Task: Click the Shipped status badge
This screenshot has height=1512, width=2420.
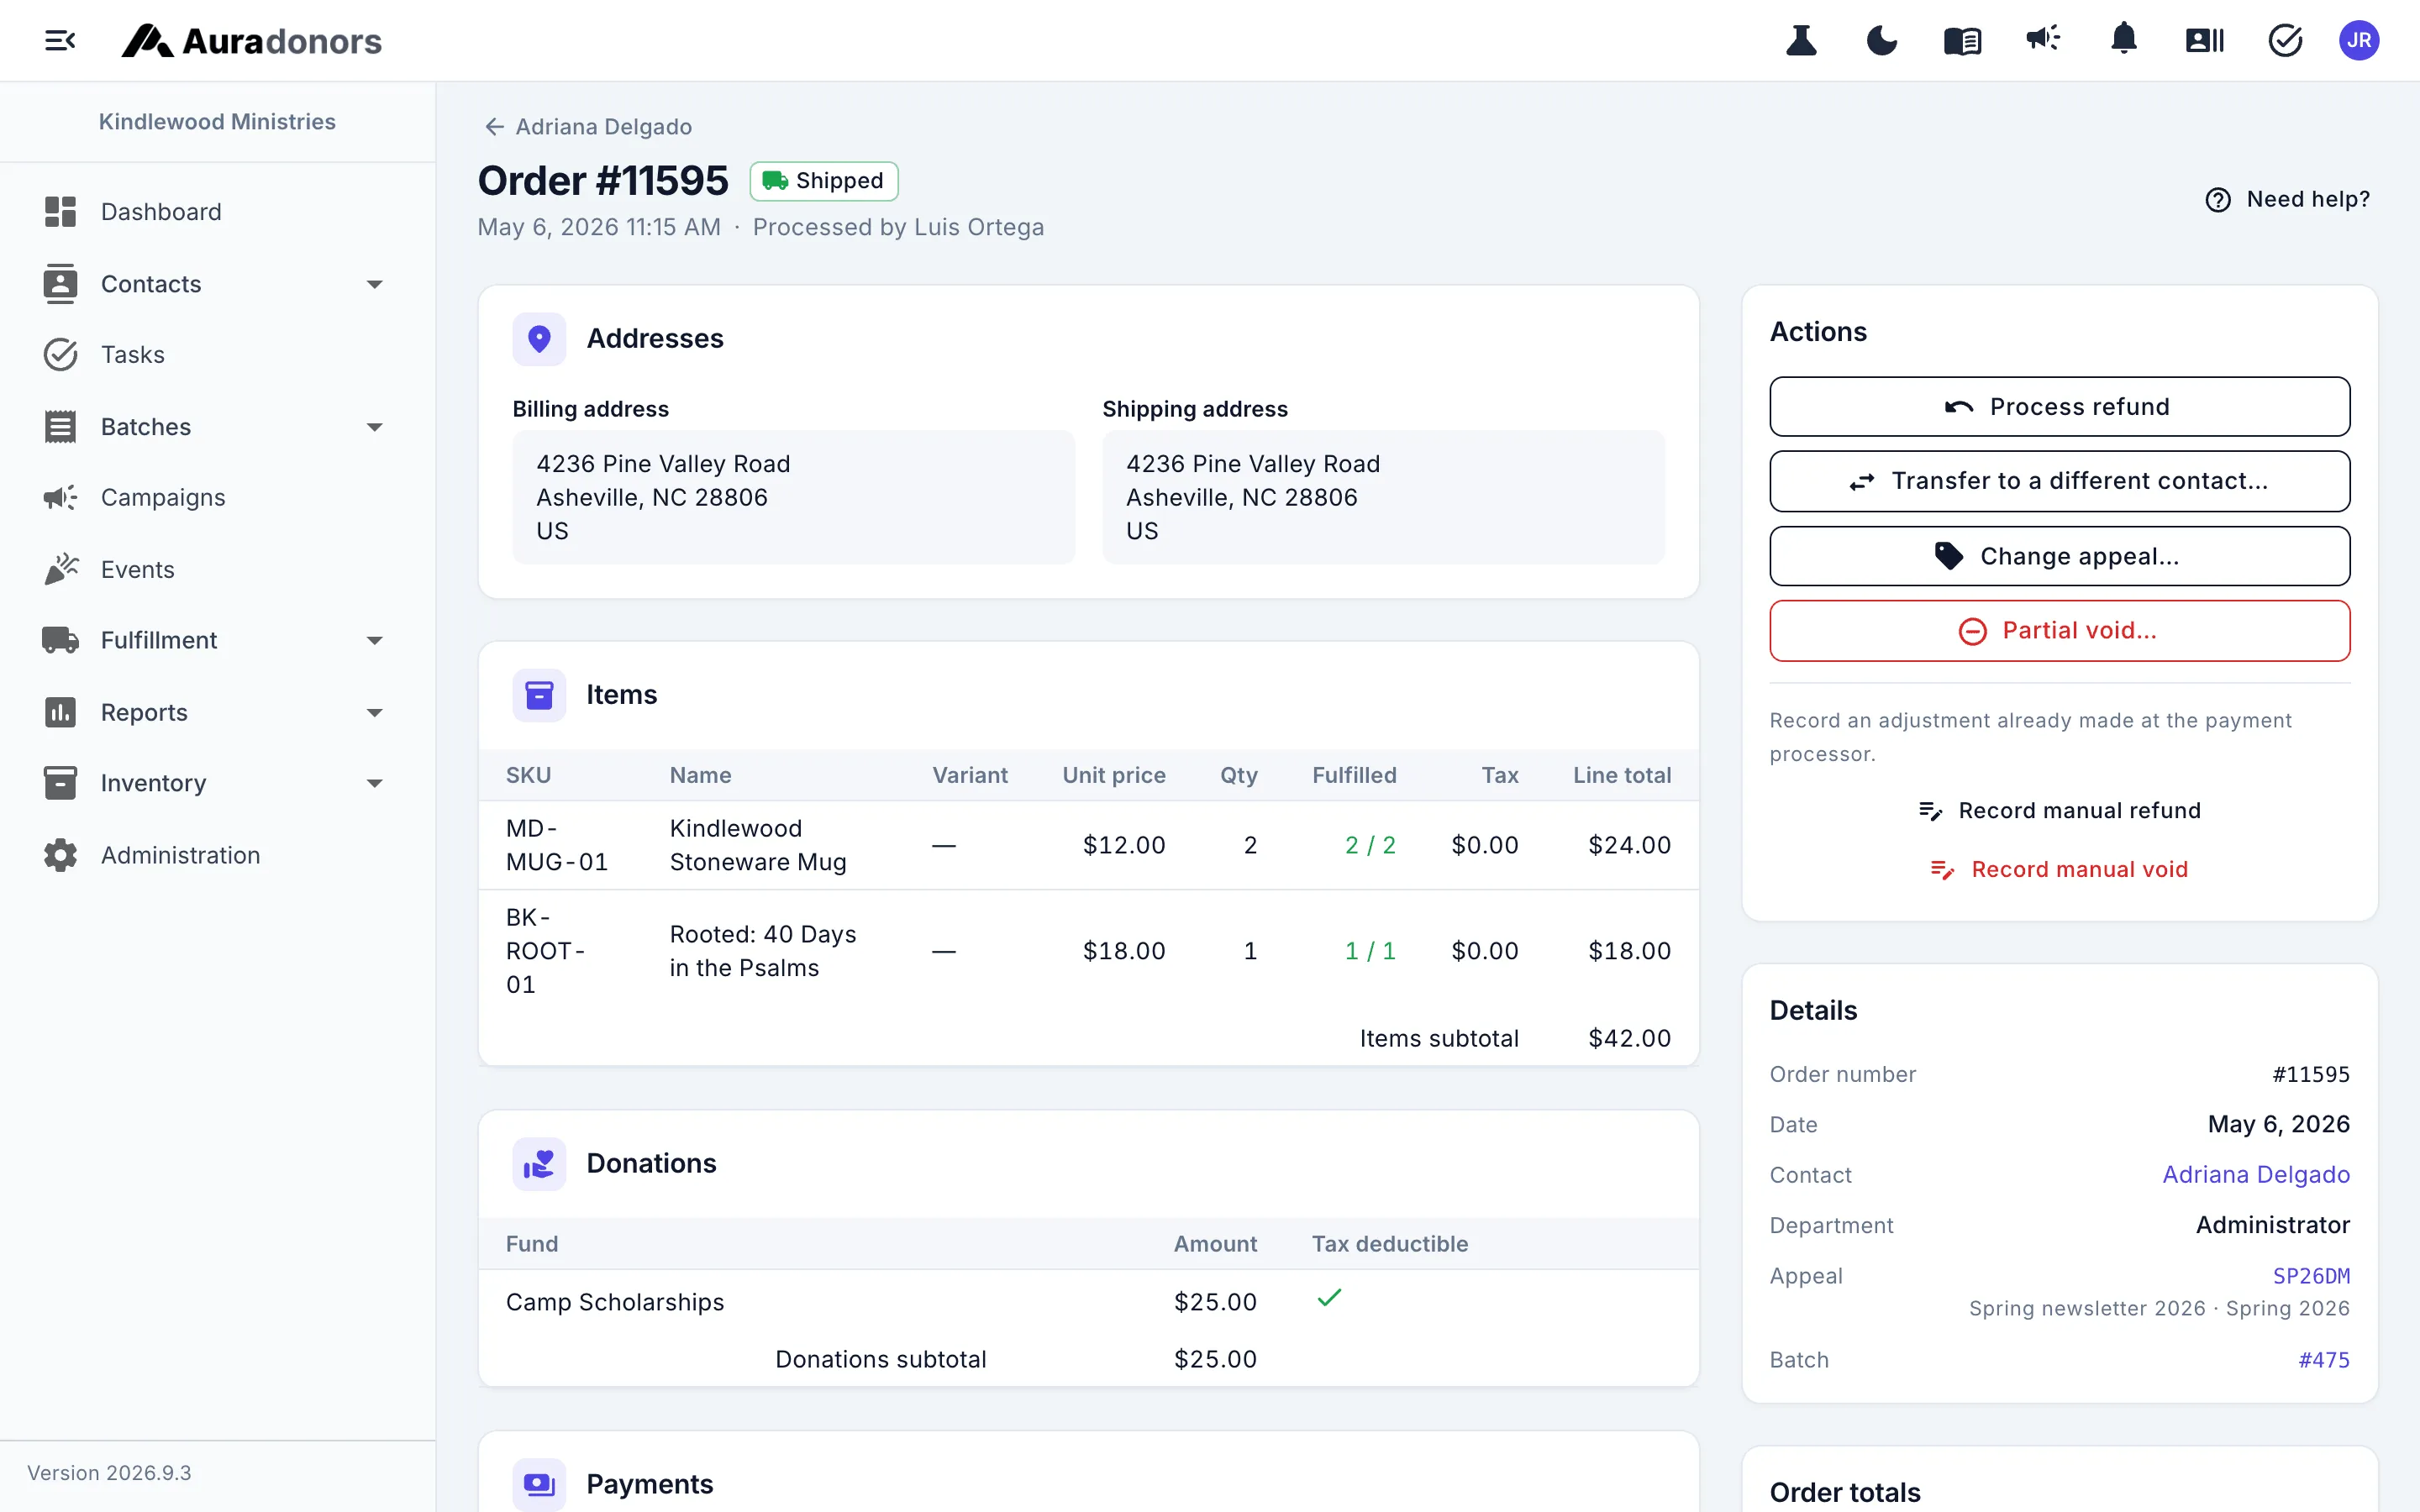Action: coord(824,181)
